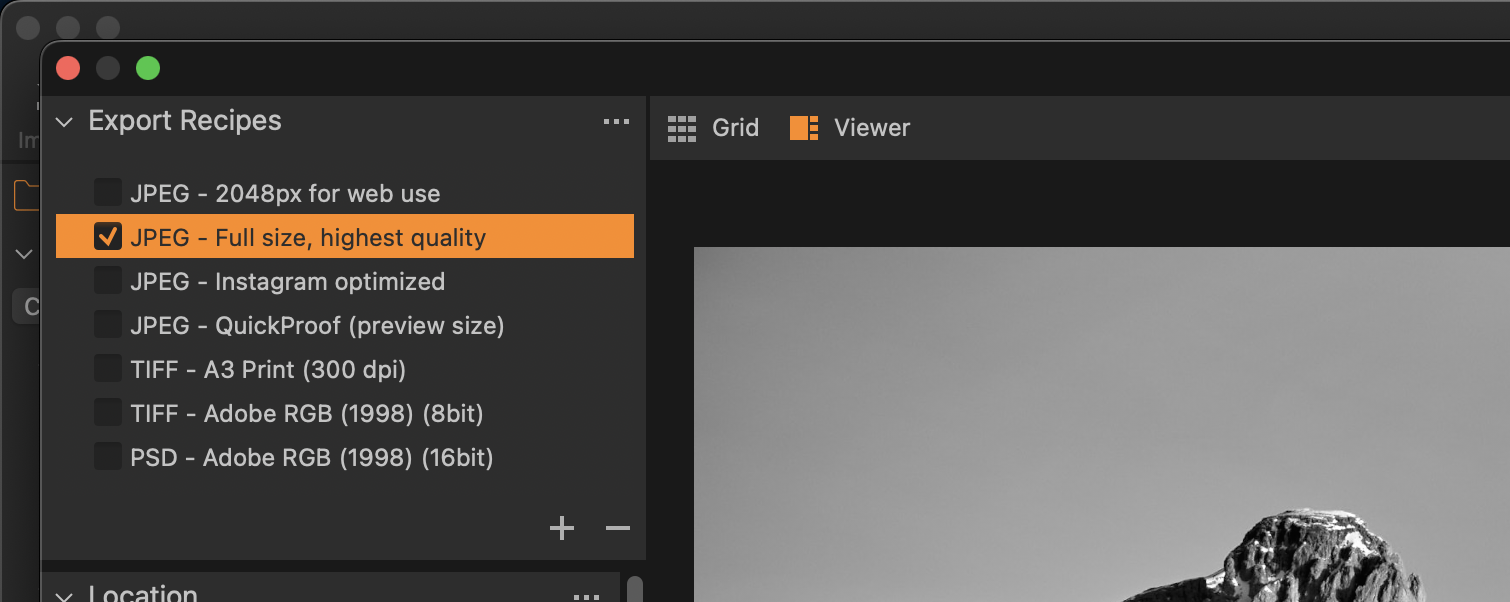Screen dimensions: 1510x602
Task: Click the orange folder icon
Action: pos(27,196)
